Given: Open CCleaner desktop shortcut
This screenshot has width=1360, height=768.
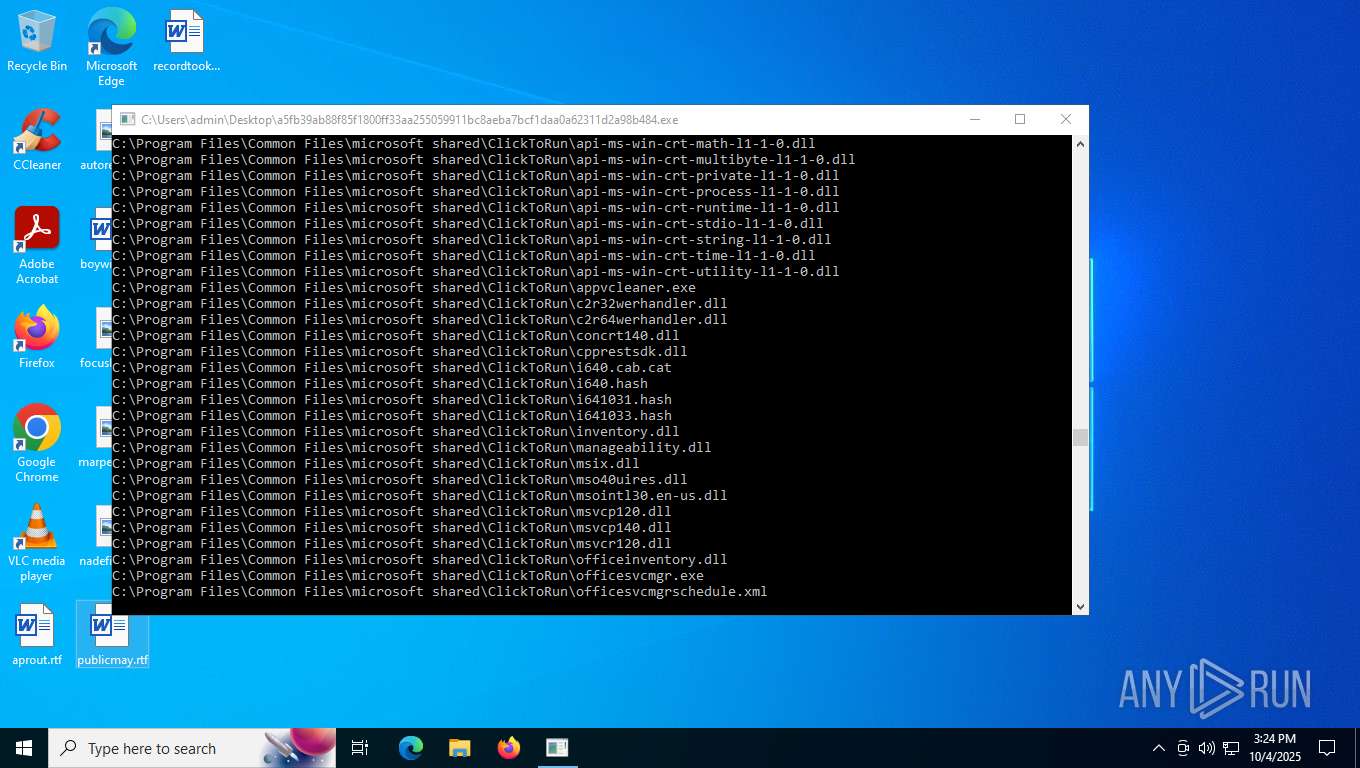Looking at the screenshot, I should pos(37,140).
